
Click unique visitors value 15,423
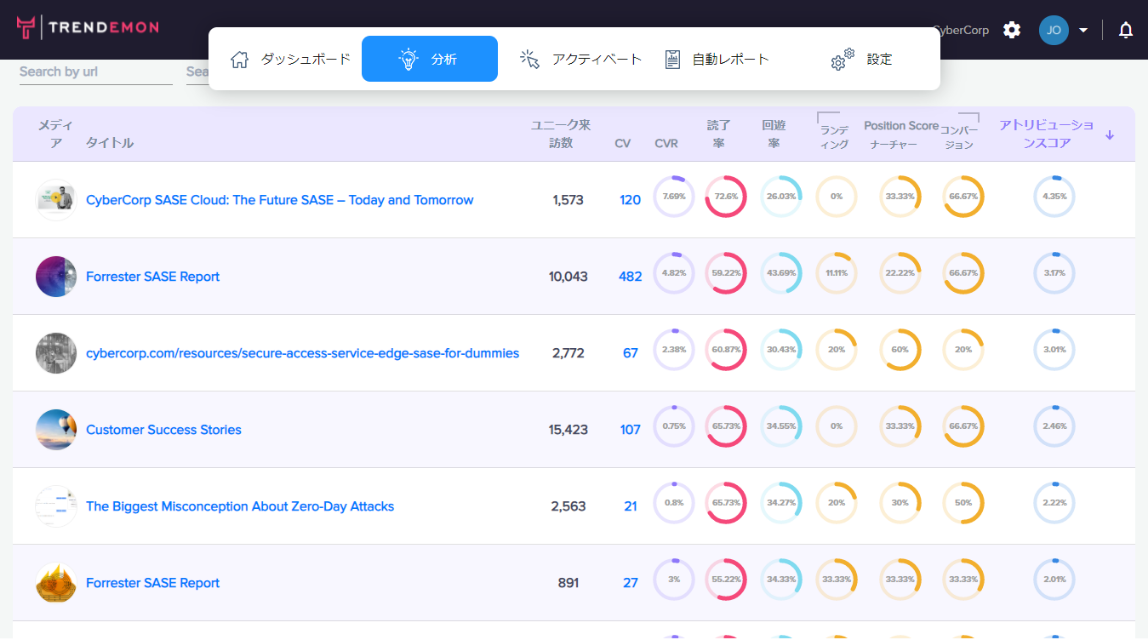pyautogui.click(x=568, y=430)
